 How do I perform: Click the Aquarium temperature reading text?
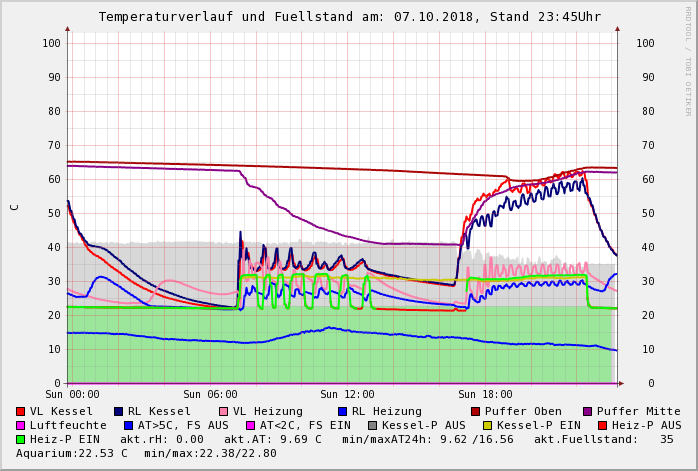[72, 453]
